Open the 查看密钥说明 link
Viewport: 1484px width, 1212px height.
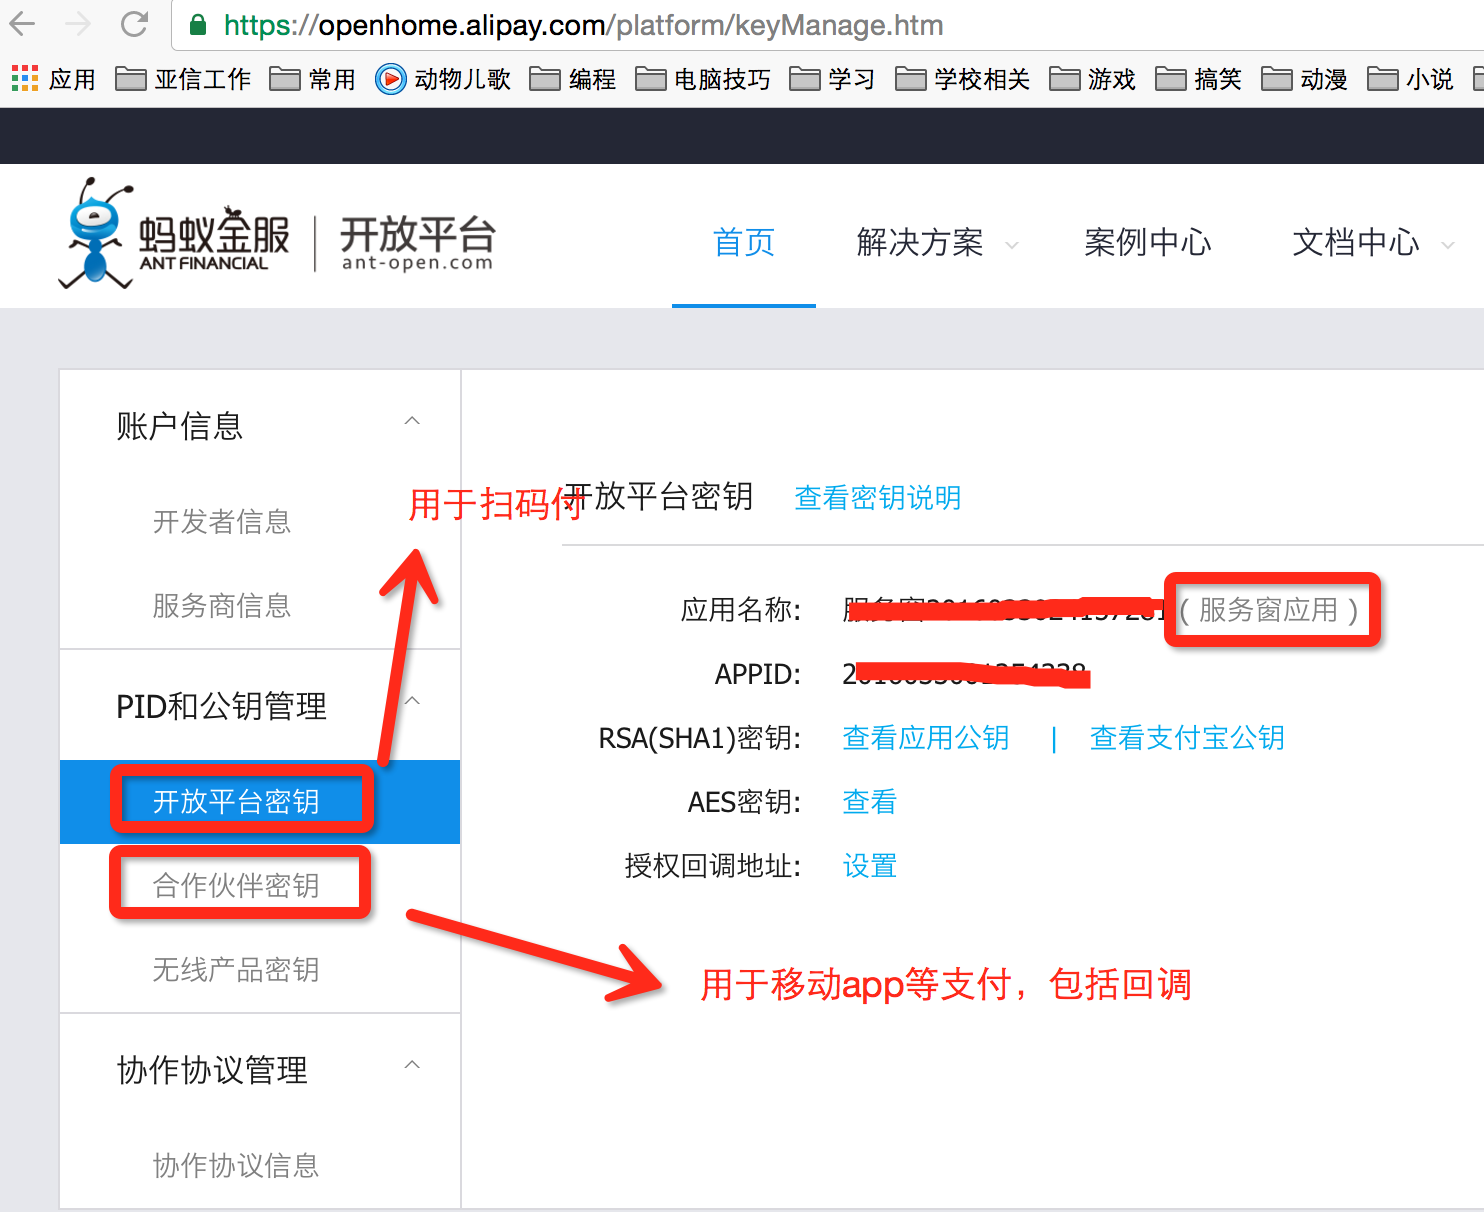click(878, 497)
